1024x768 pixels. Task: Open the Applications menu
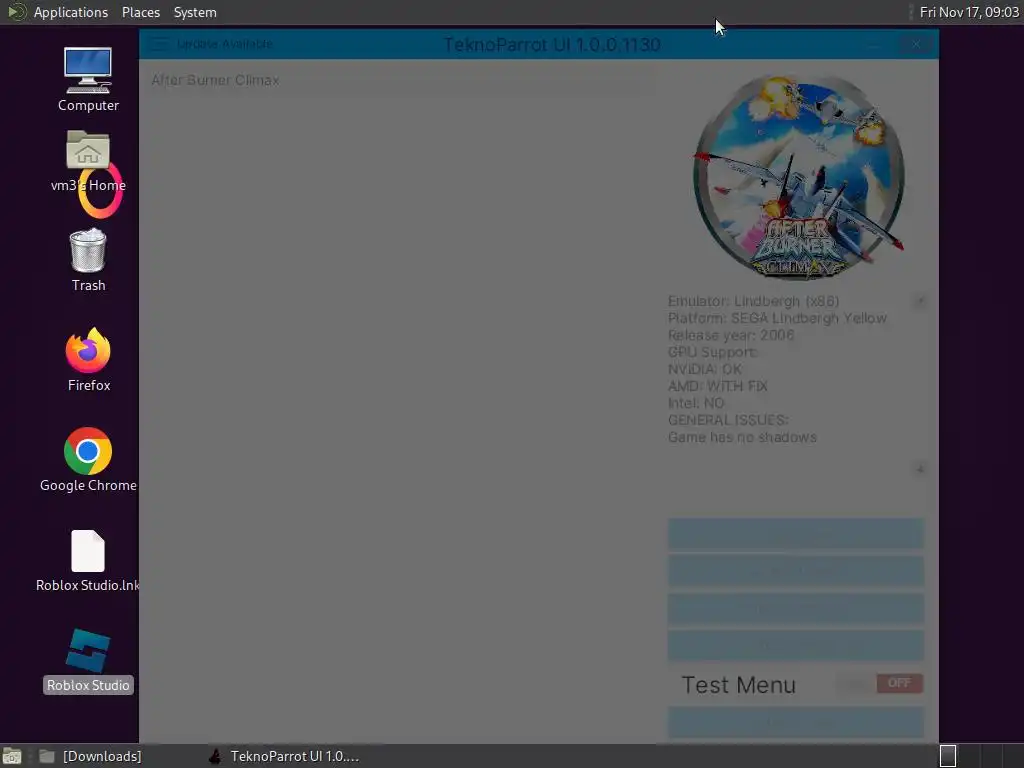(71, 12)
